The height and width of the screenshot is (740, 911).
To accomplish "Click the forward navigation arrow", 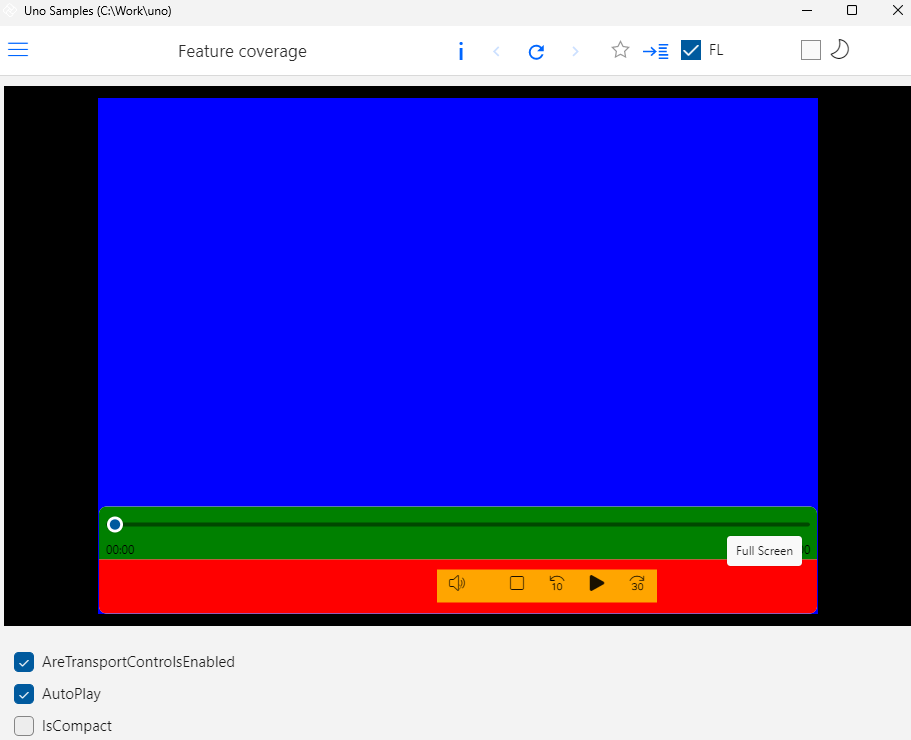I will click(x=575, y=51).
